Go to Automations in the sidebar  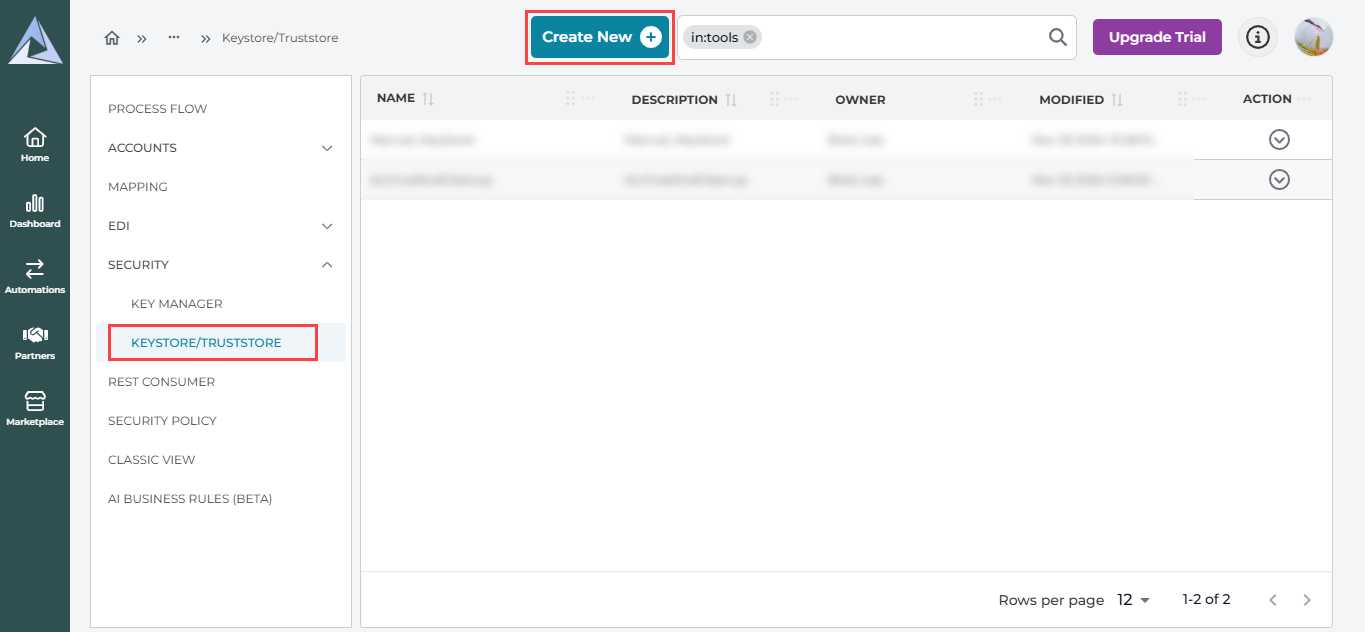pos(35,276)
